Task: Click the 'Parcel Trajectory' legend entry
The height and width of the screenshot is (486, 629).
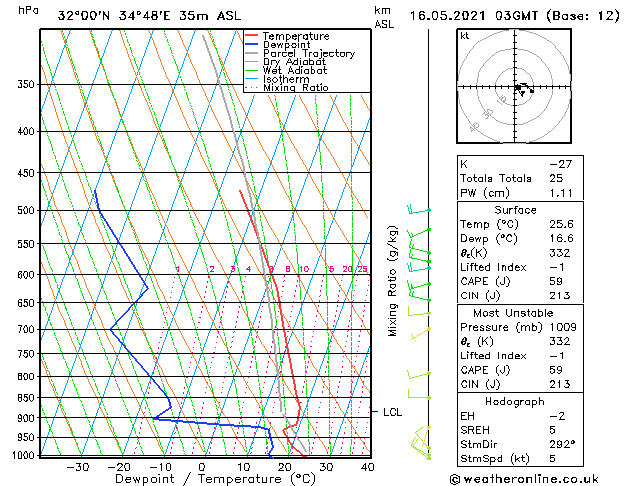Action: point(309,53)
